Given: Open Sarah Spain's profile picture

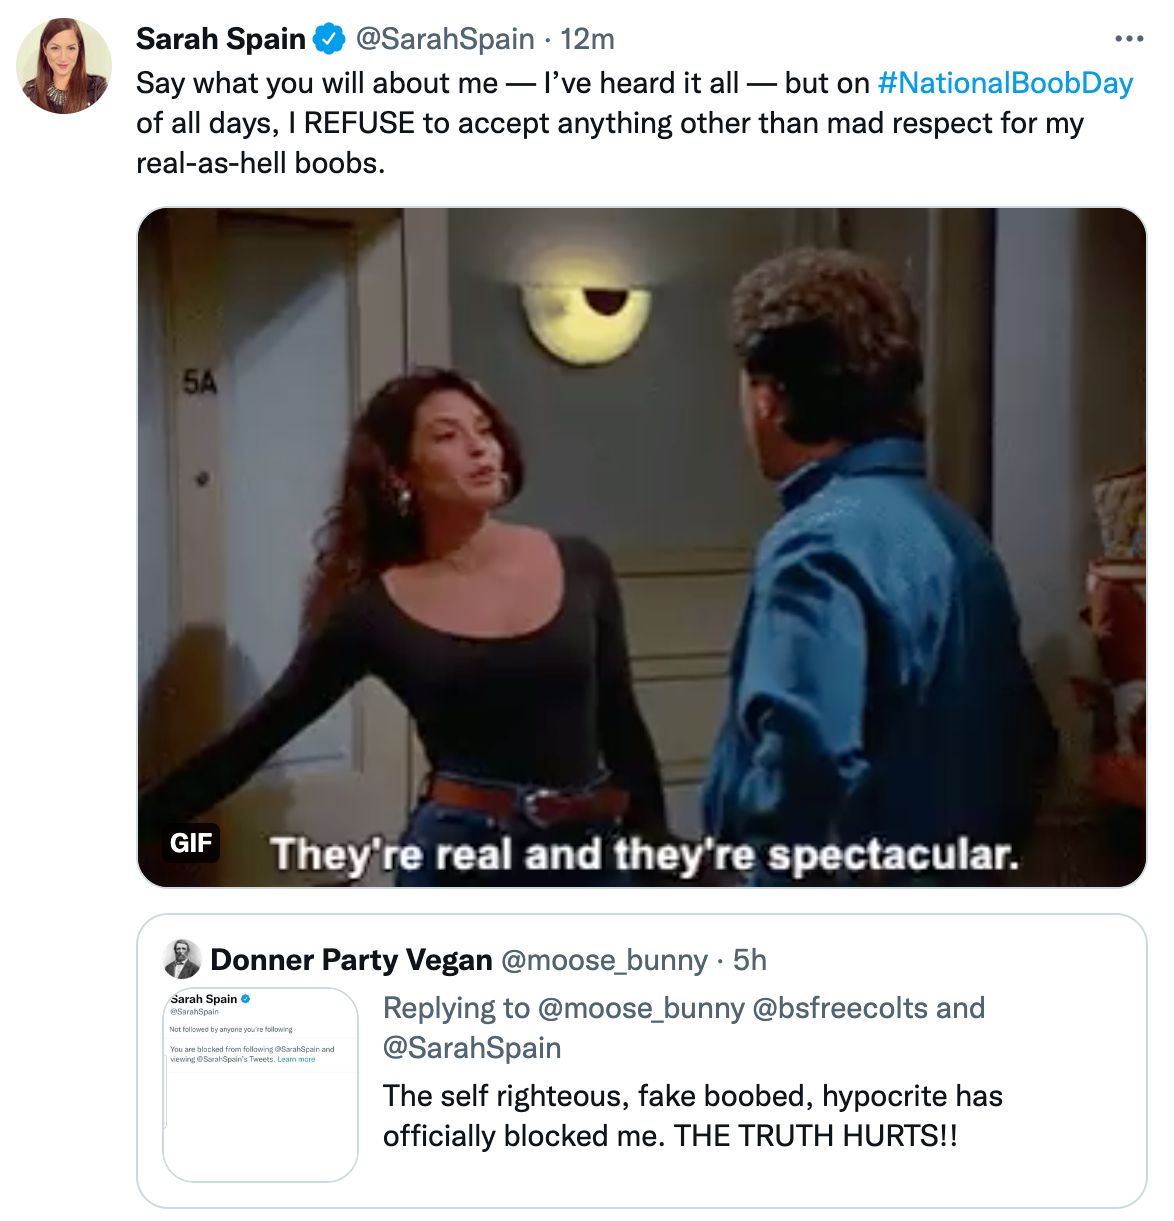Looking at the screenshot, I should click(x=64, y=66).
